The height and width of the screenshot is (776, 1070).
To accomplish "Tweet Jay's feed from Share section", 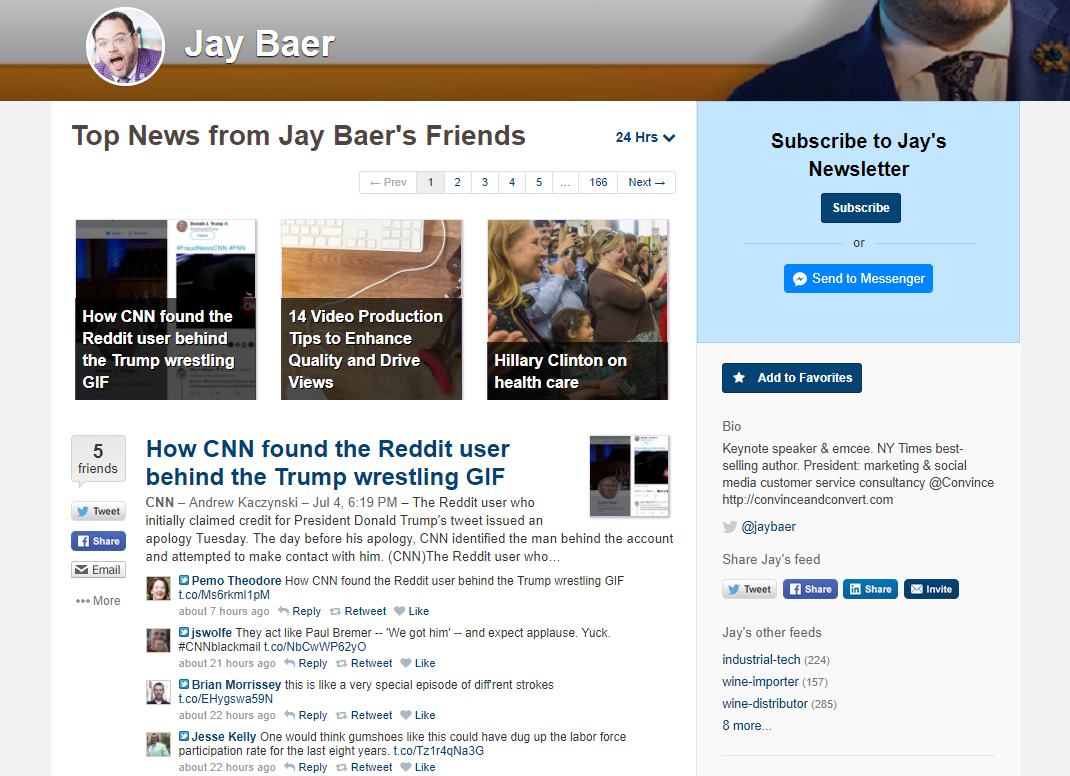I will [x=749, y=589].
